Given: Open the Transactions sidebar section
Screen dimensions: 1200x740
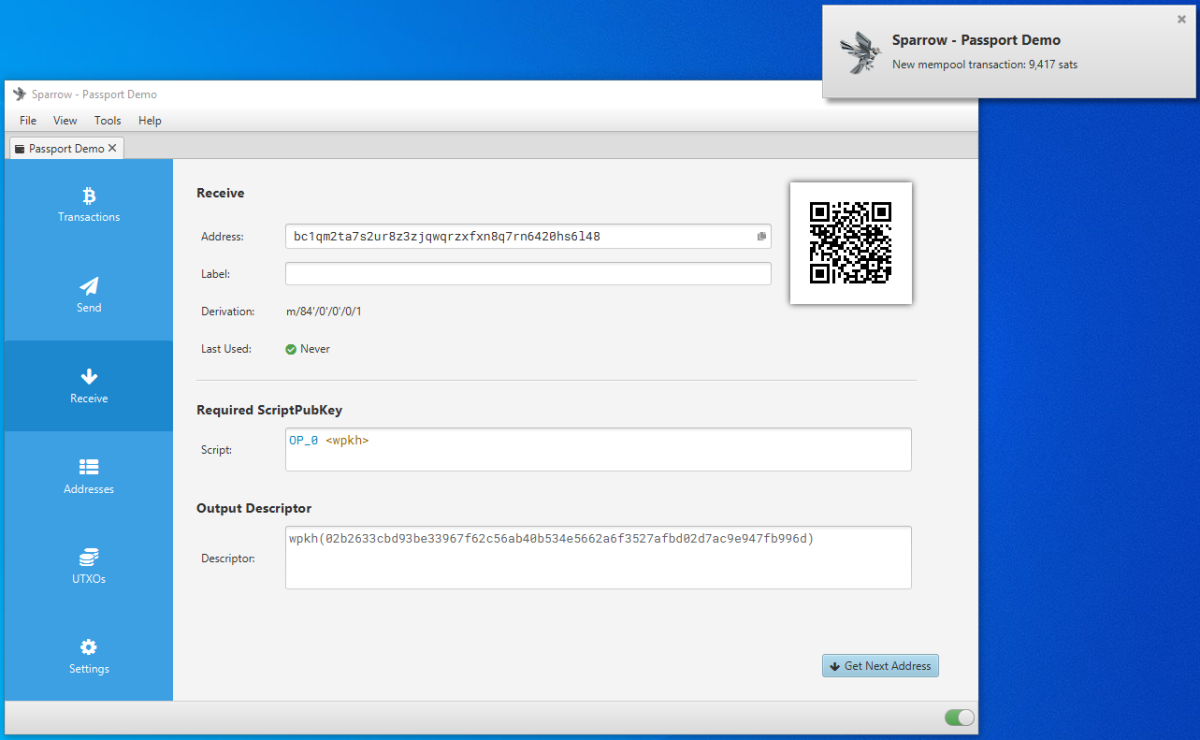Looking at the screenshot, I should pyautogui.click(x=89, y=204).
